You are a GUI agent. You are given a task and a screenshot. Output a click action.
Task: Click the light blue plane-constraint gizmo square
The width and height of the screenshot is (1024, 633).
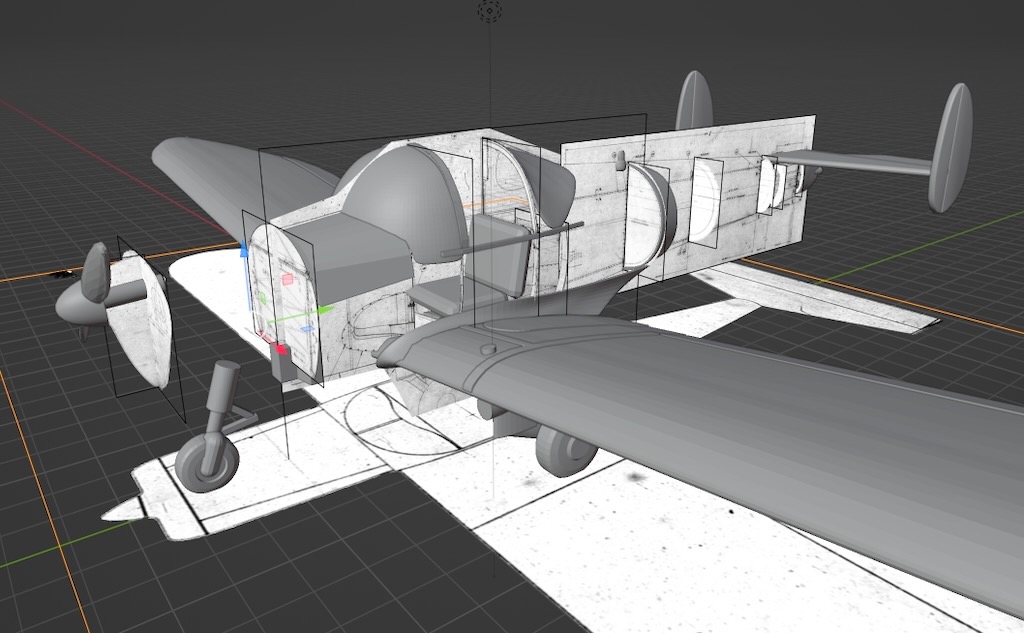pos(310,330)
